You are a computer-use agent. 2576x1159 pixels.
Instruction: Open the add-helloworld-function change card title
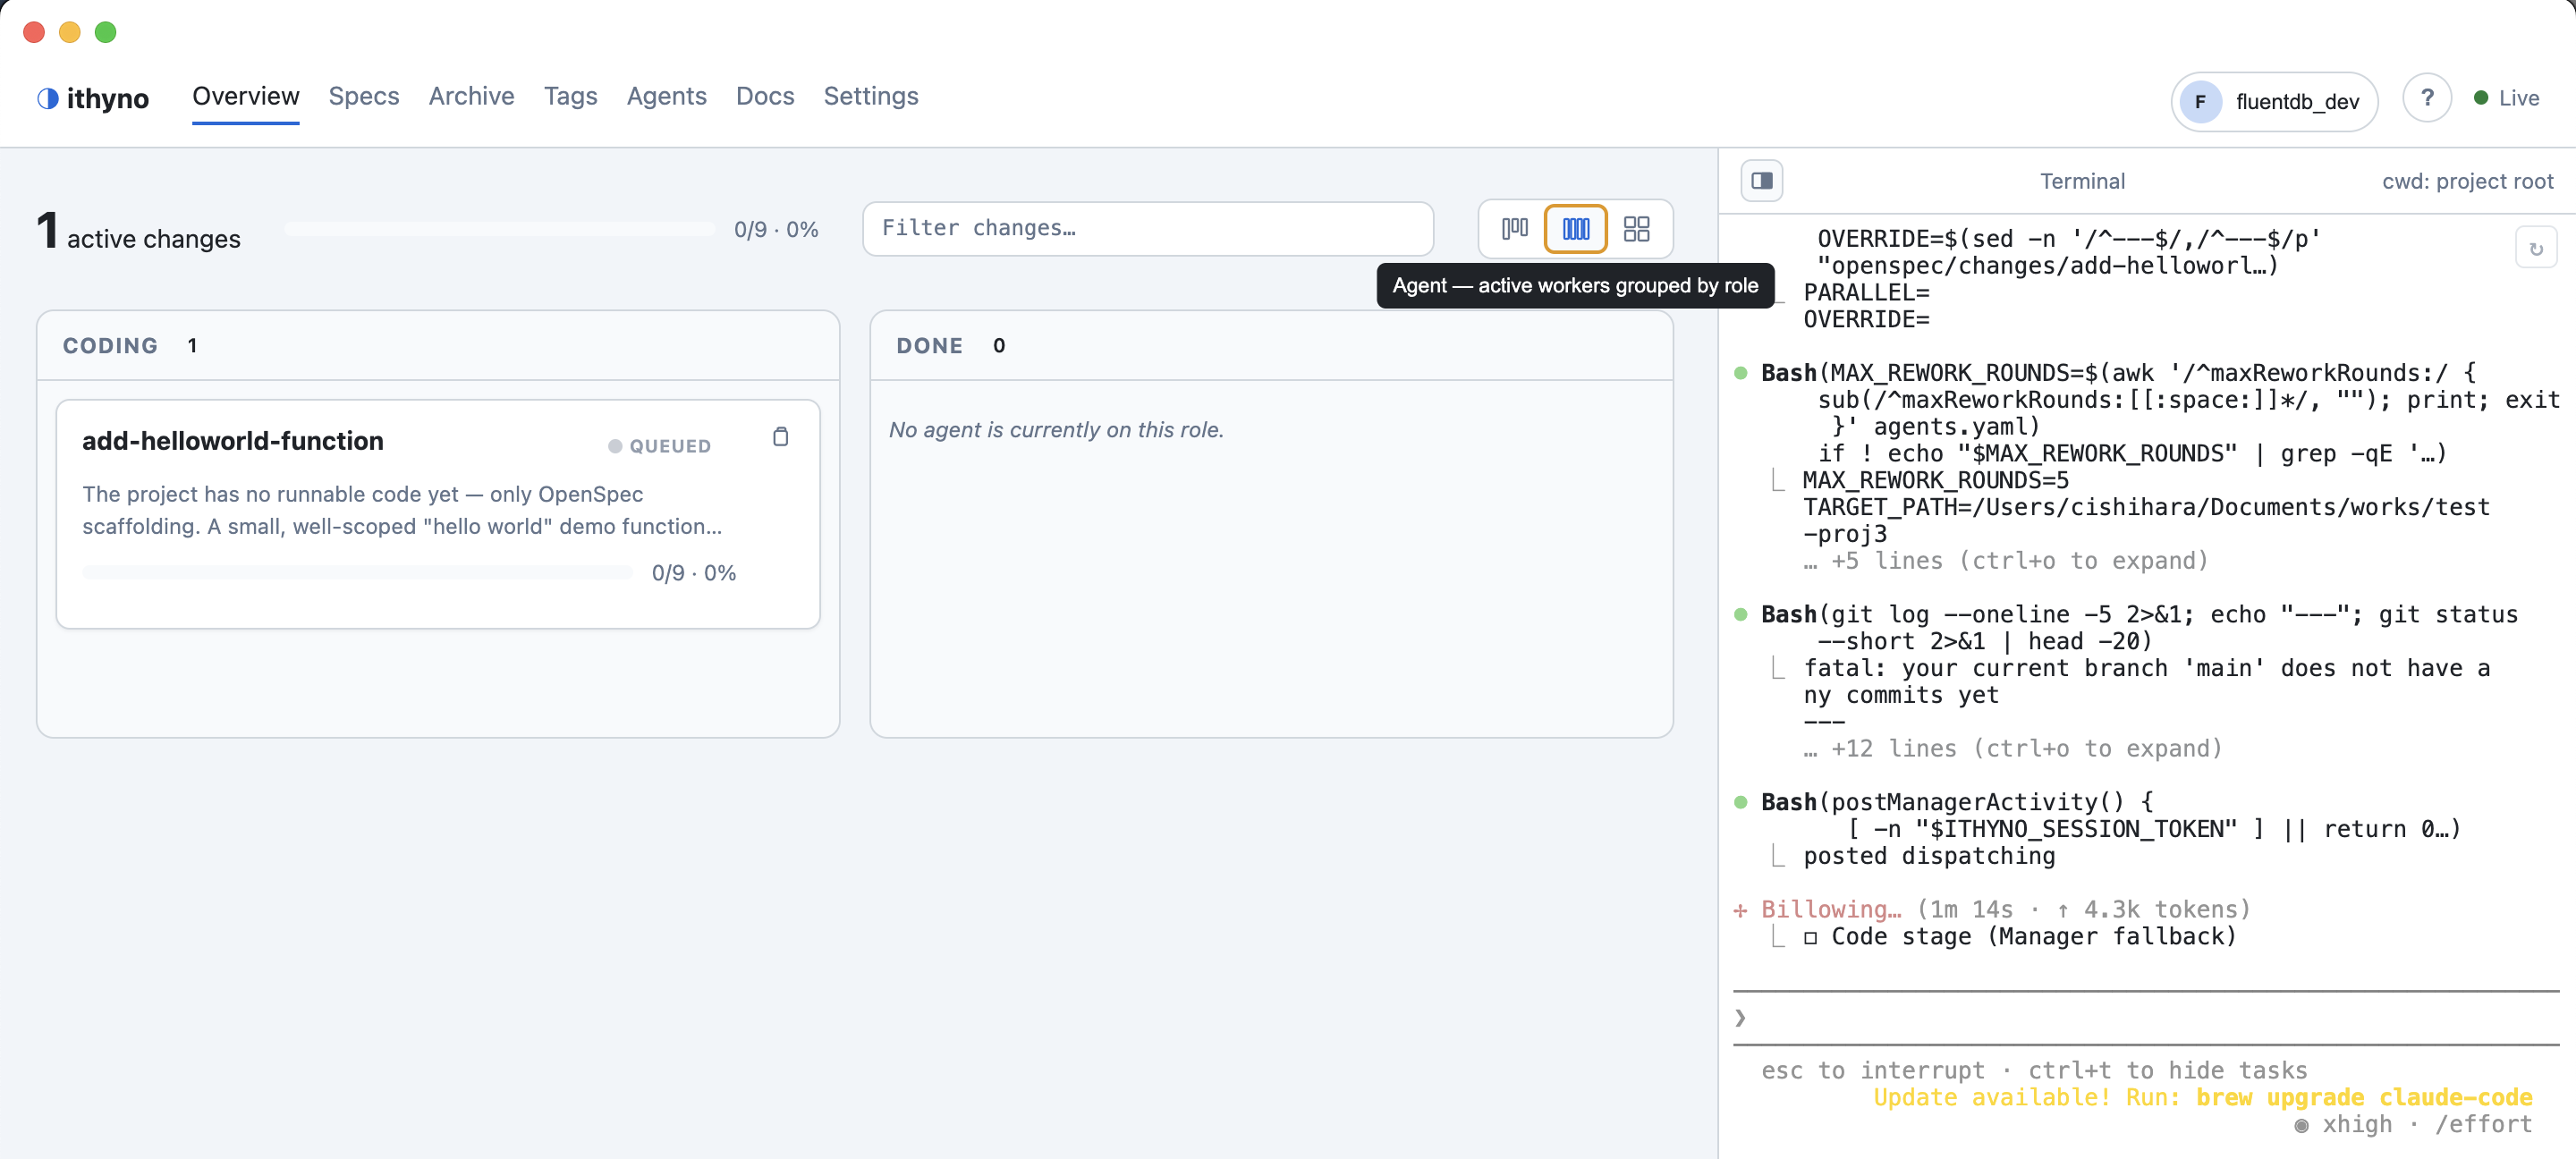click(232, 440)
